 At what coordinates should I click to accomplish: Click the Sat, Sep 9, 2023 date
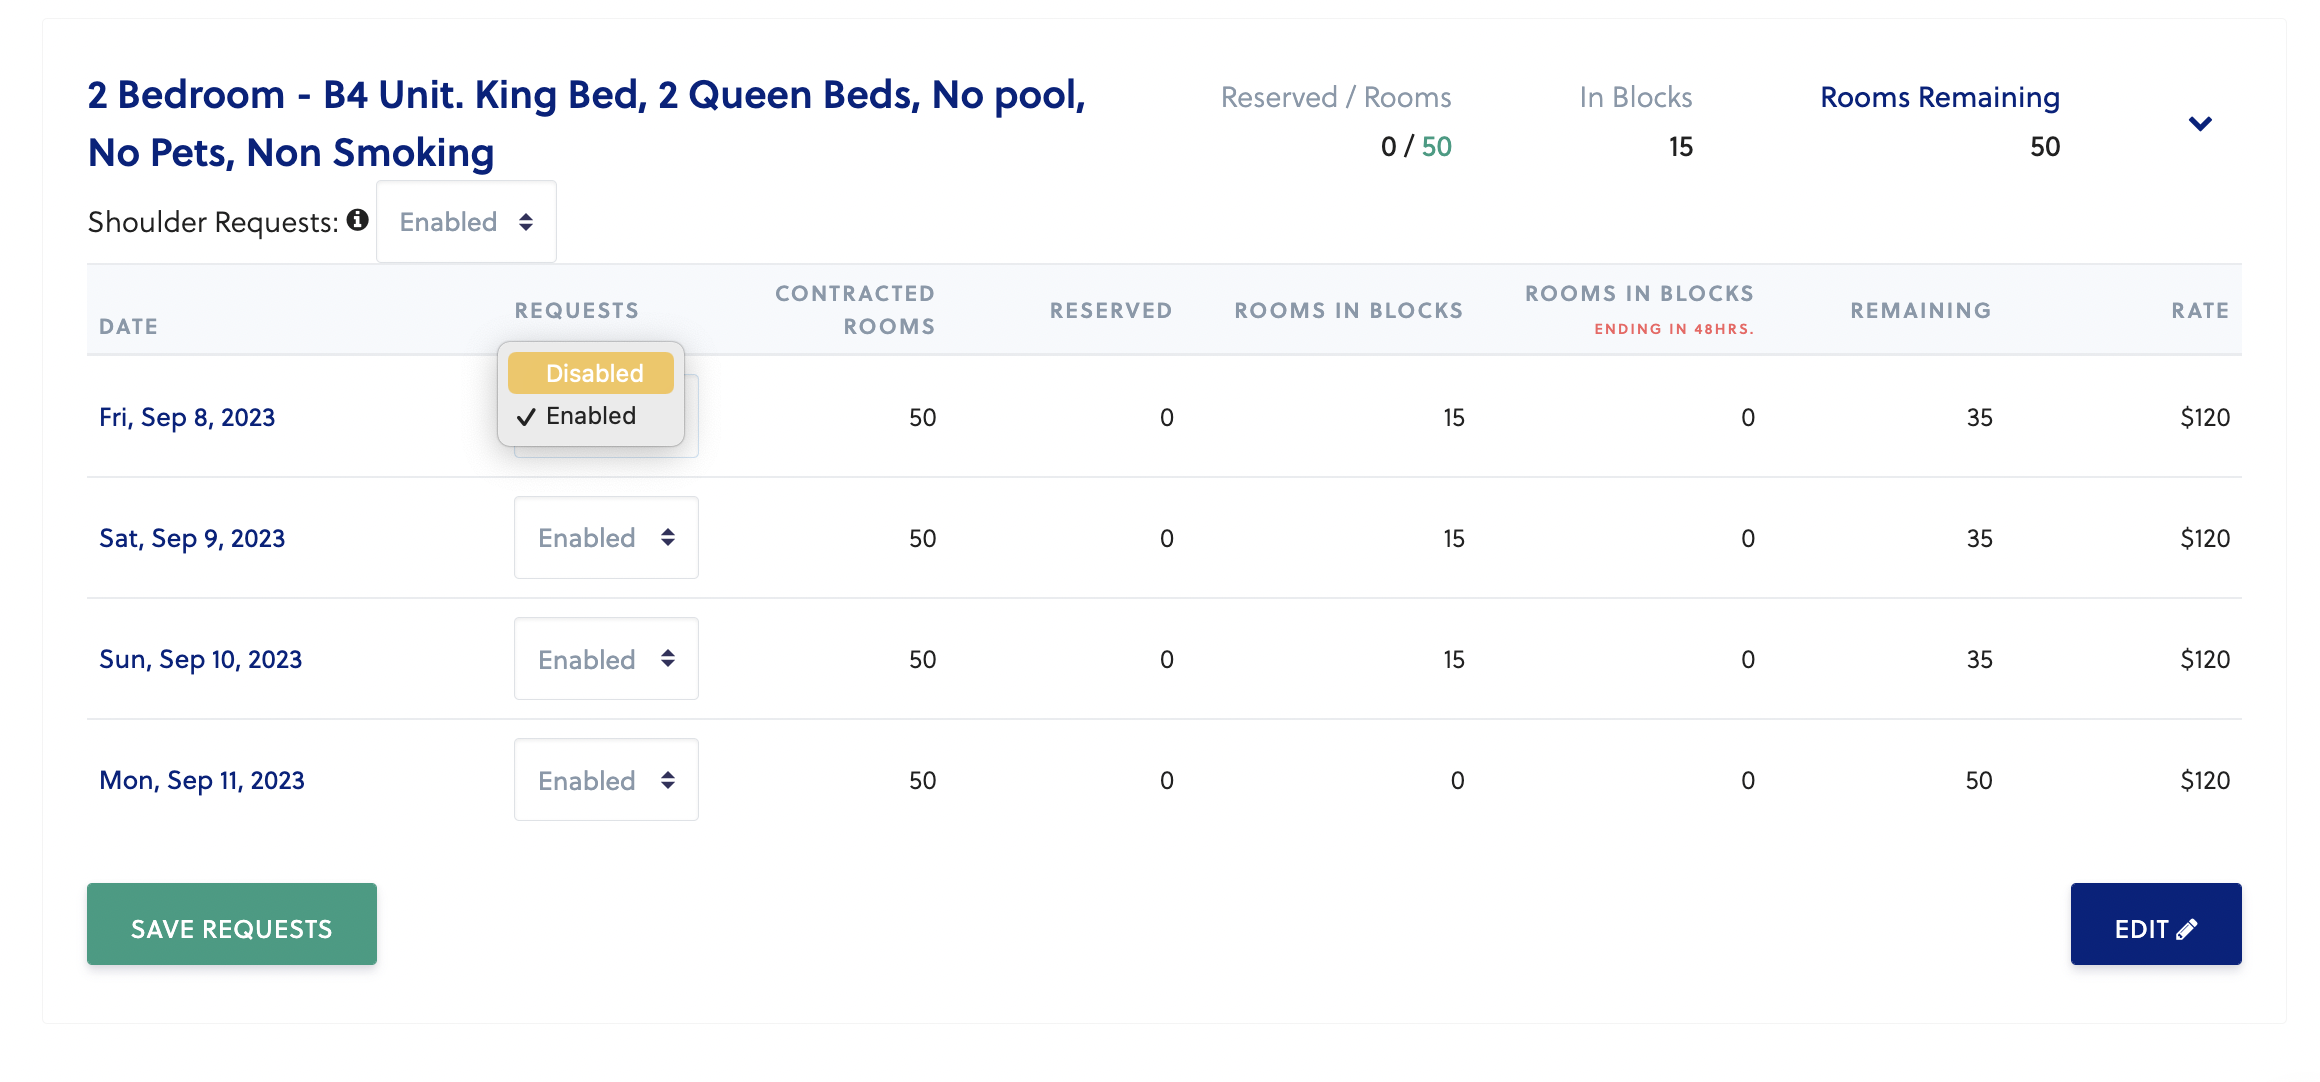(192, 538)
